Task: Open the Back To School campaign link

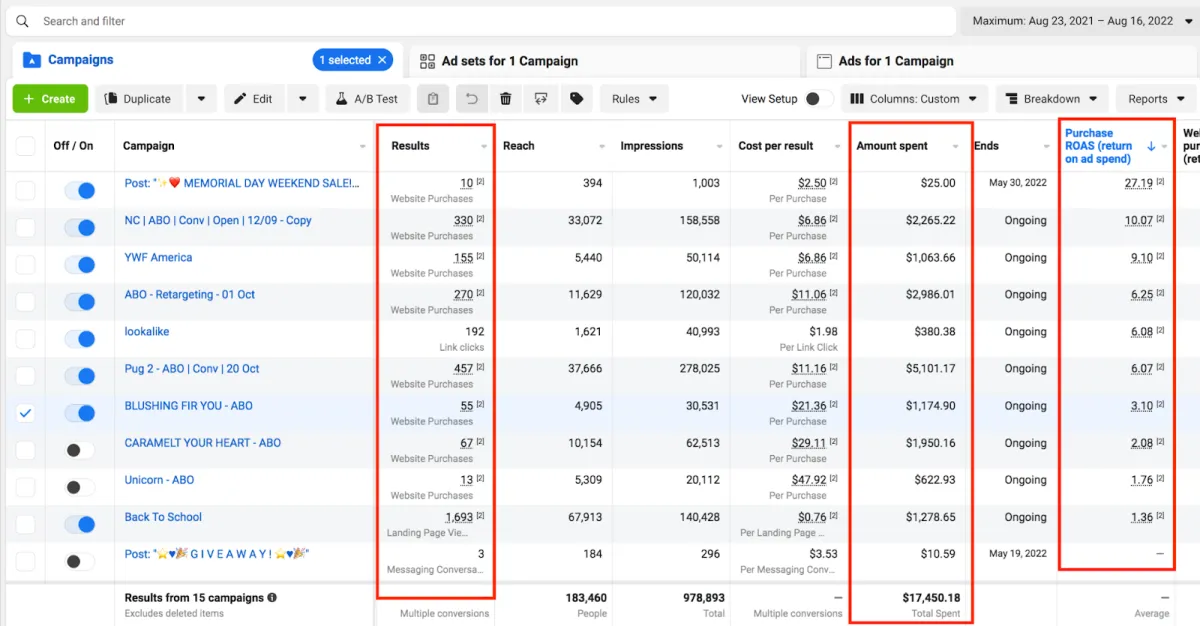Action: click(163, 517)
